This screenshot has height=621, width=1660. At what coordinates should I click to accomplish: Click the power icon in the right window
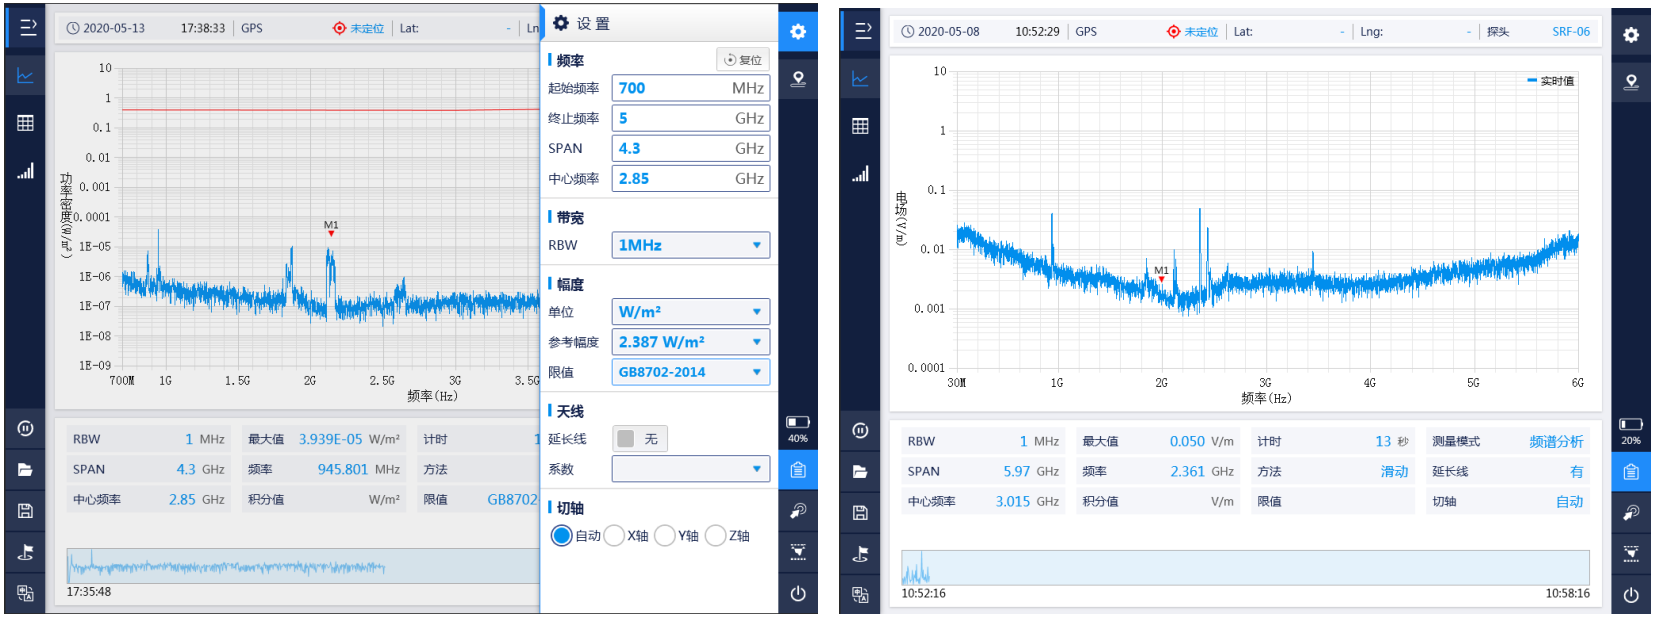click(x=1630, y=594)
